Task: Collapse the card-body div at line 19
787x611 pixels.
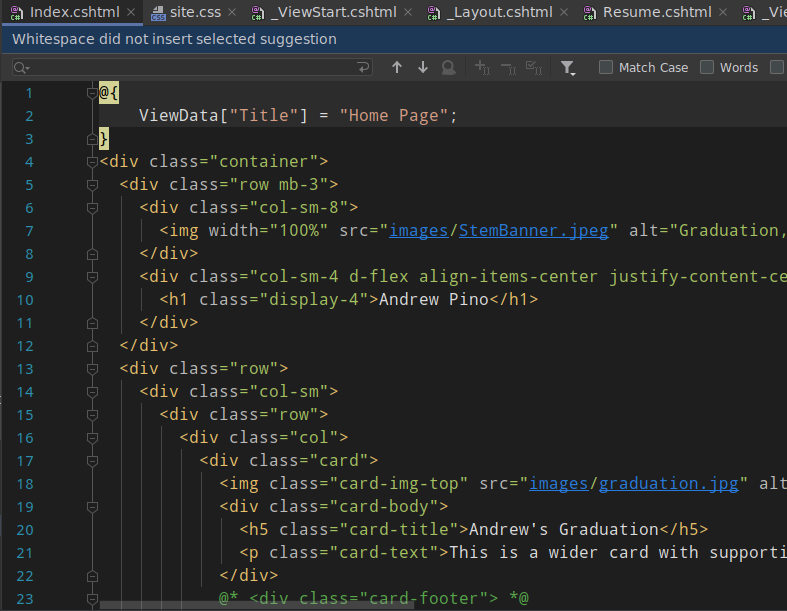Action: [x=92, y=507]
